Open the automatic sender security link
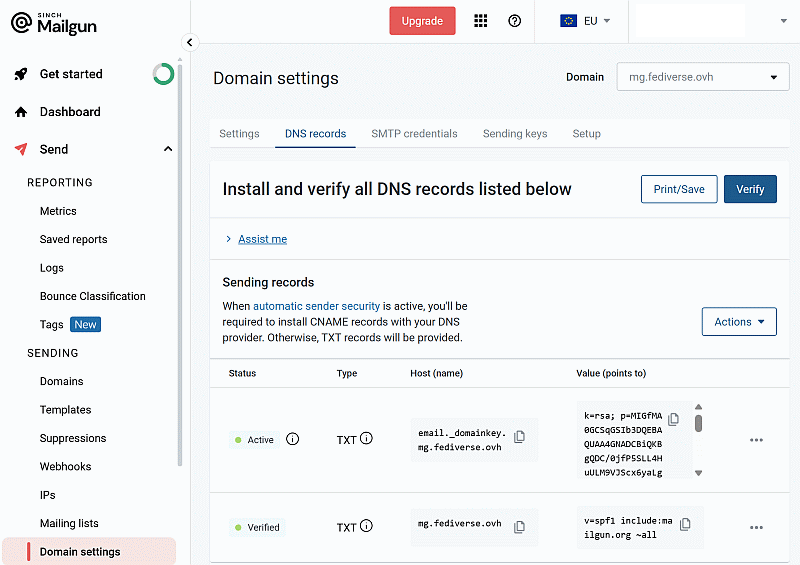Viewport: 800px width, 565px height. point(316,306)
